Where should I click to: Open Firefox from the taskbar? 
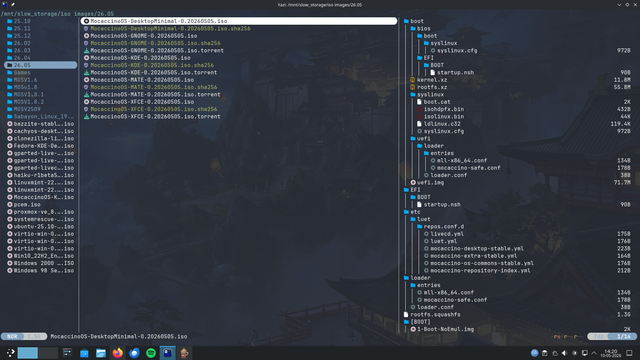pos(118,353)
